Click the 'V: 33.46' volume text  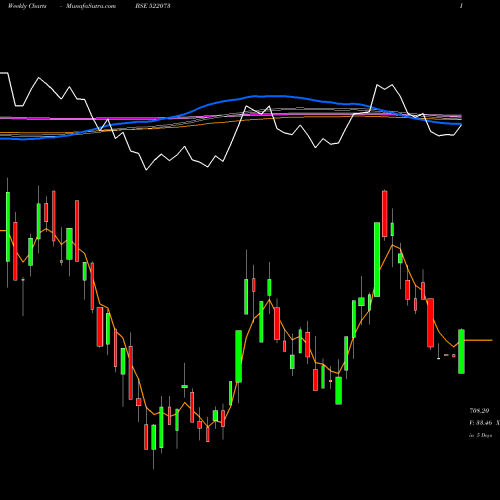tap(481, 423)
